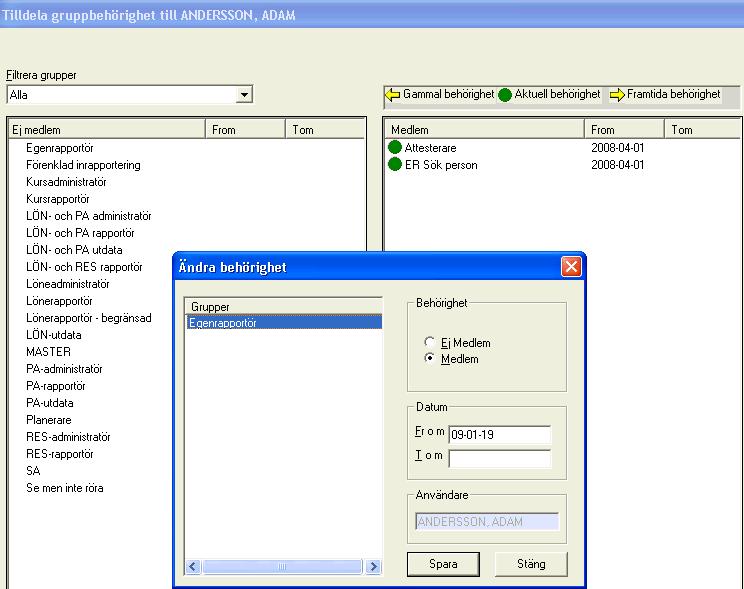This screenshot has width=744, height=589.
Task: Select SA in the list
Action: tap(33, 471)
